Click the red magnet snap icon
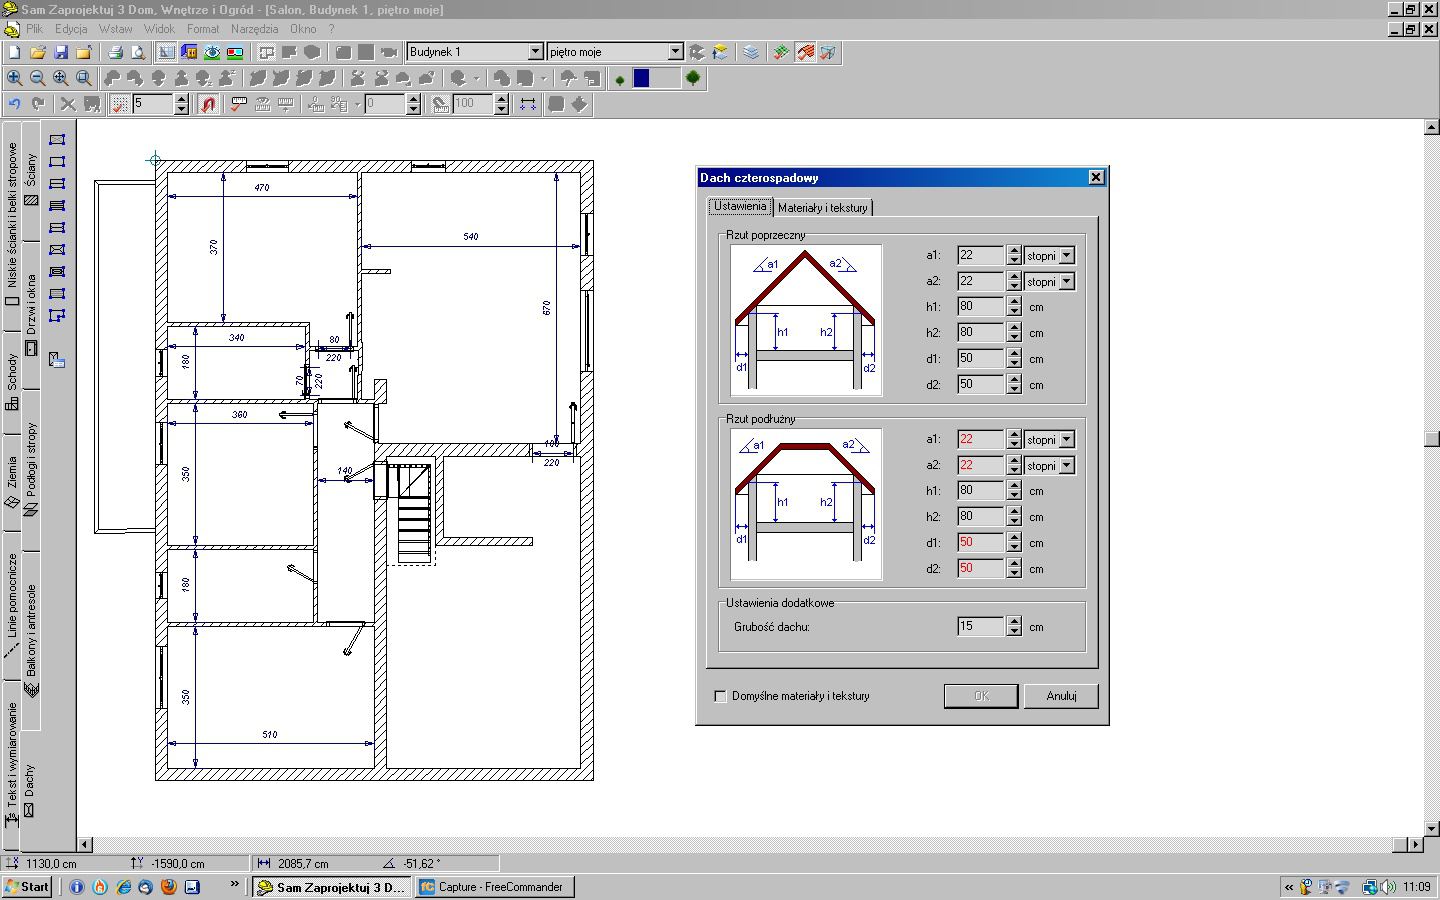Image resolution: width=1440 pixels, height=900 pixels. pos(208,104)
